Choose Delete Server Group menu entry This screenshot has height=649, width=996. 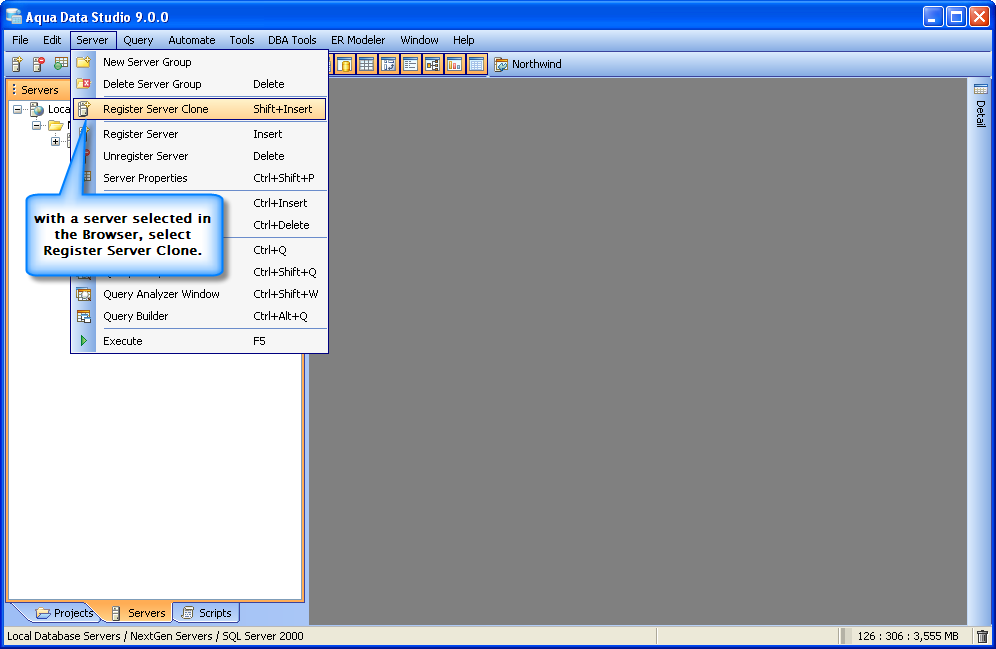point(199,84)
